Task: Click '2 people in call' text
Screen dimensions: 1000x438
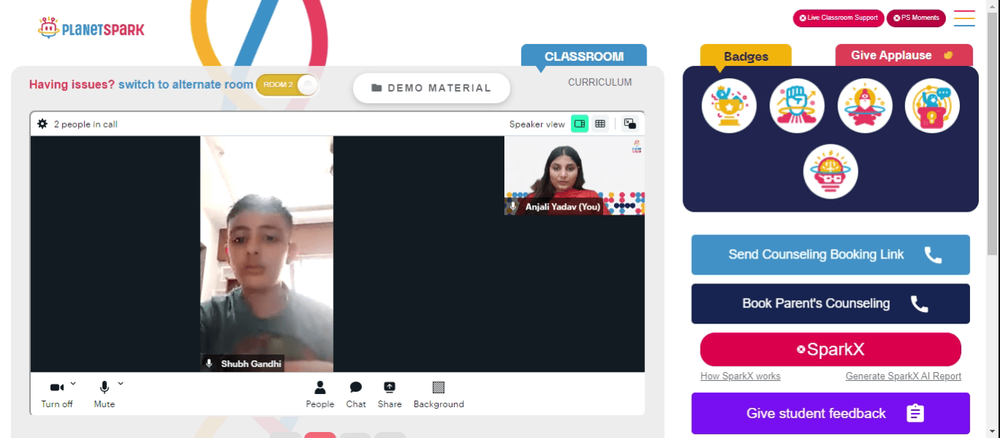Action: point(85,124)
